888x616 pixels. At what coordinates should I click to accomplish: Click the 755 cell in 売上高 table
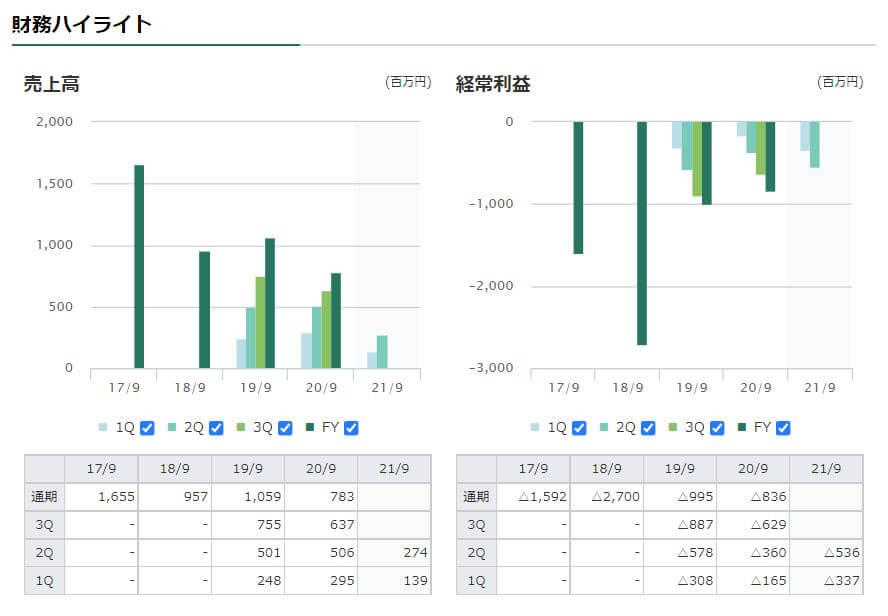pyautogui.click(x=248, y=525)
